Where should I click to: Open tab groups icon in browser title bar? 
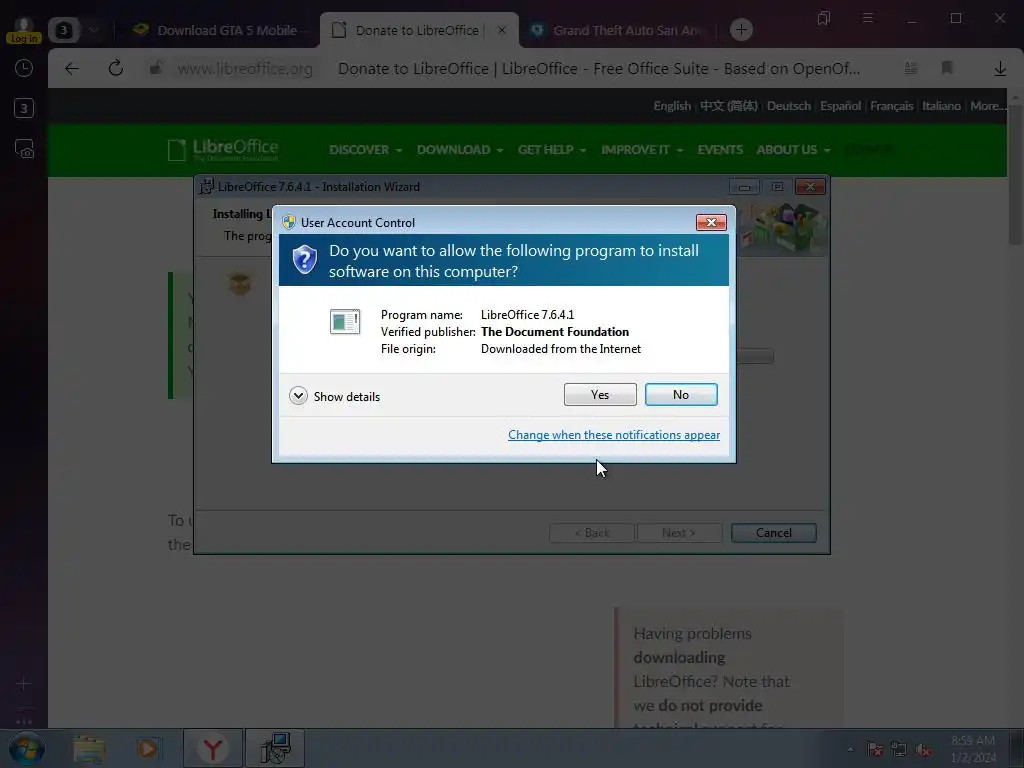coord(824,18)
